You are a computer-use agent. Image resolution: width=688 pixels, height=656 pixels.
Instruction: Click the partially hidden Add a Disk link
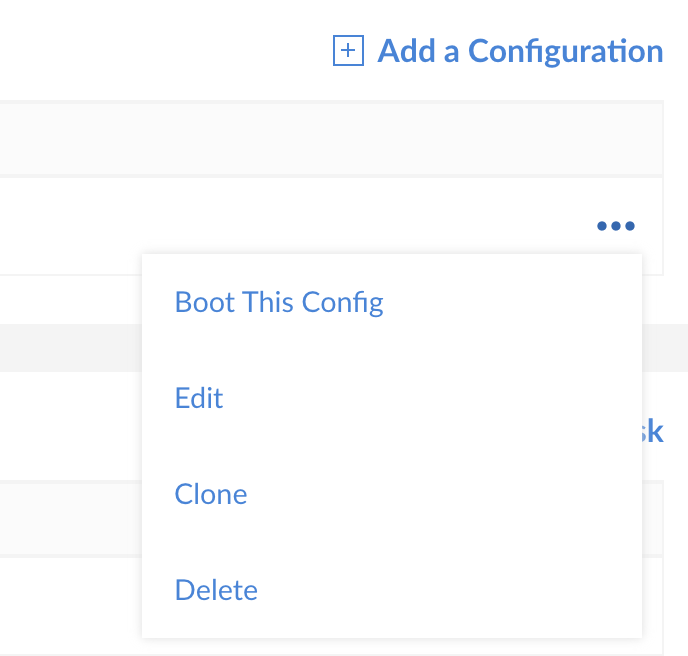pos(652,431)
